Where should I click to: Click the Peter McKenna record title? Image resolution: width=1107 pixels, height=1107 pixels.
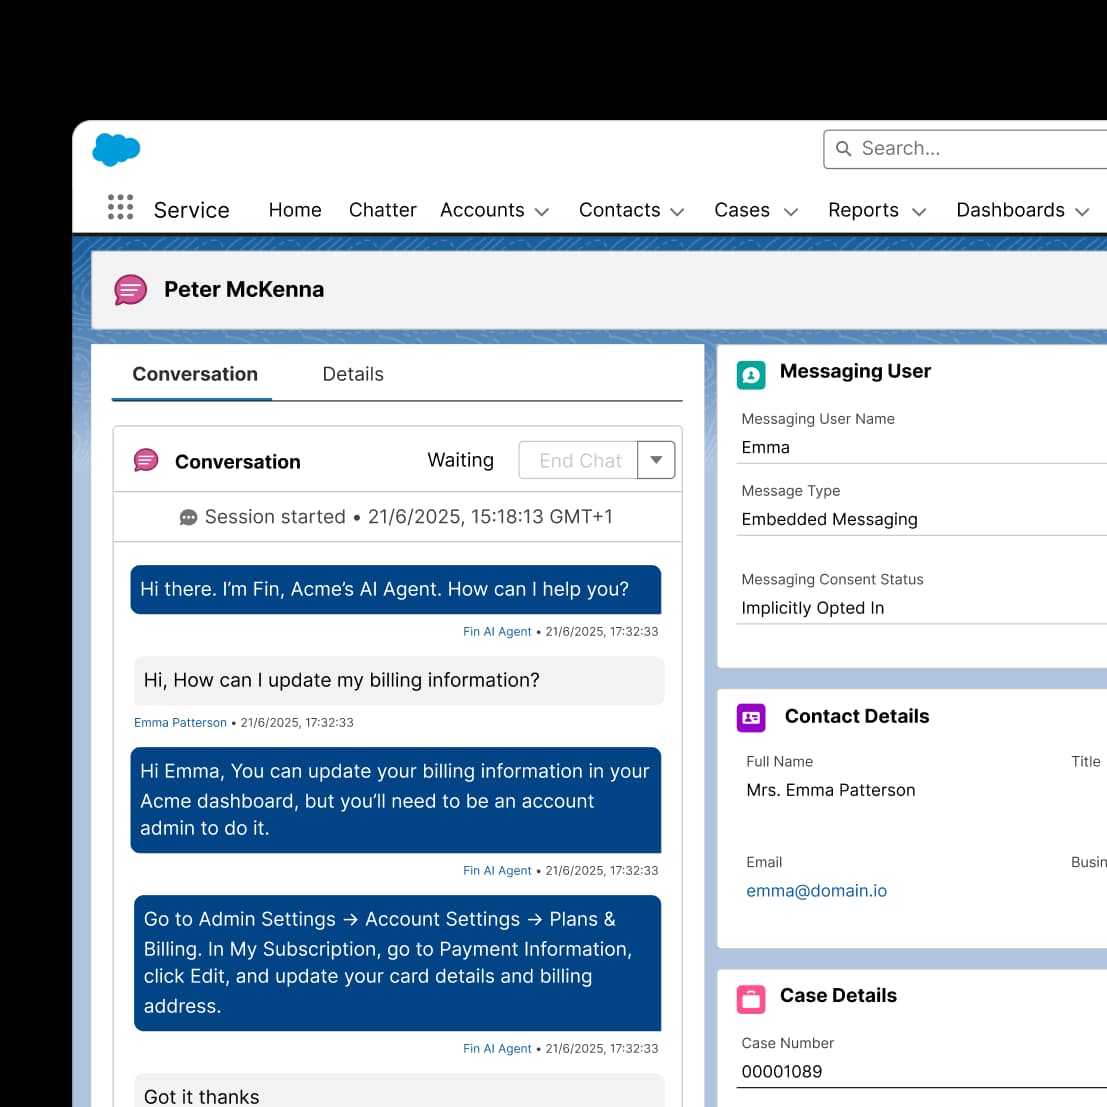click(244, 289)
